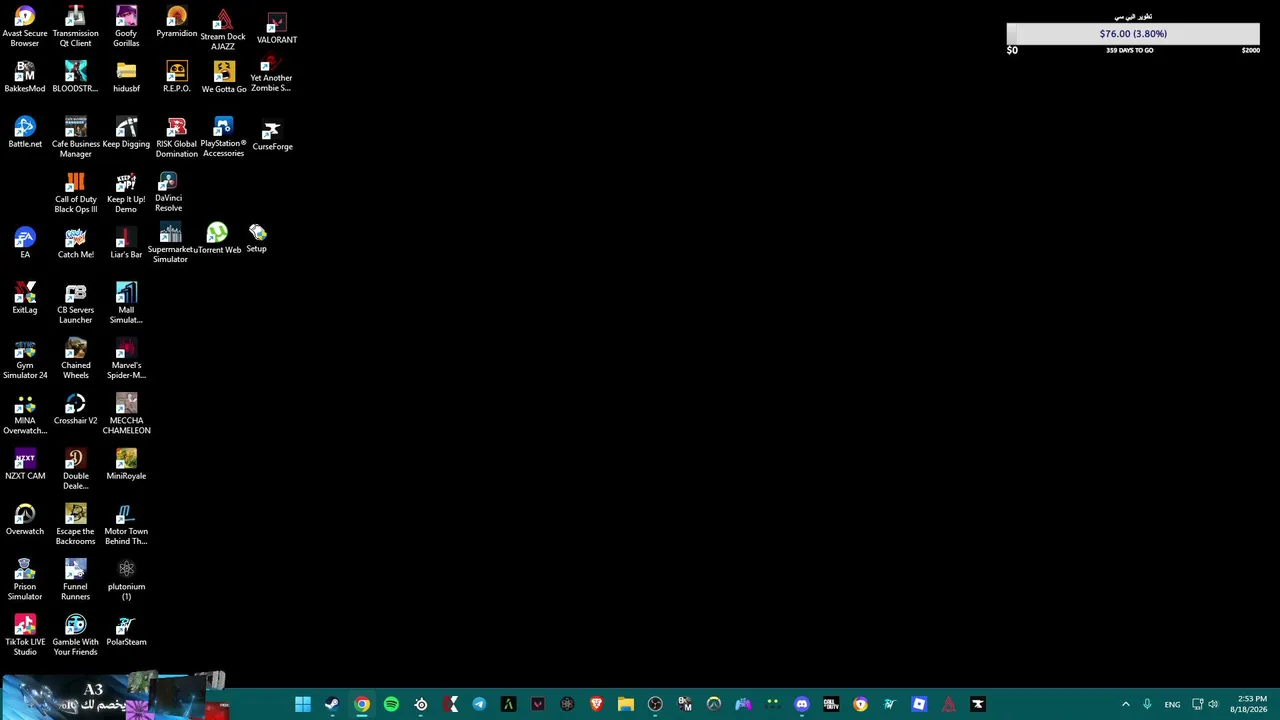Select the Prison Simulator desktop icon
1280x720 pixels.
(25, 580)
